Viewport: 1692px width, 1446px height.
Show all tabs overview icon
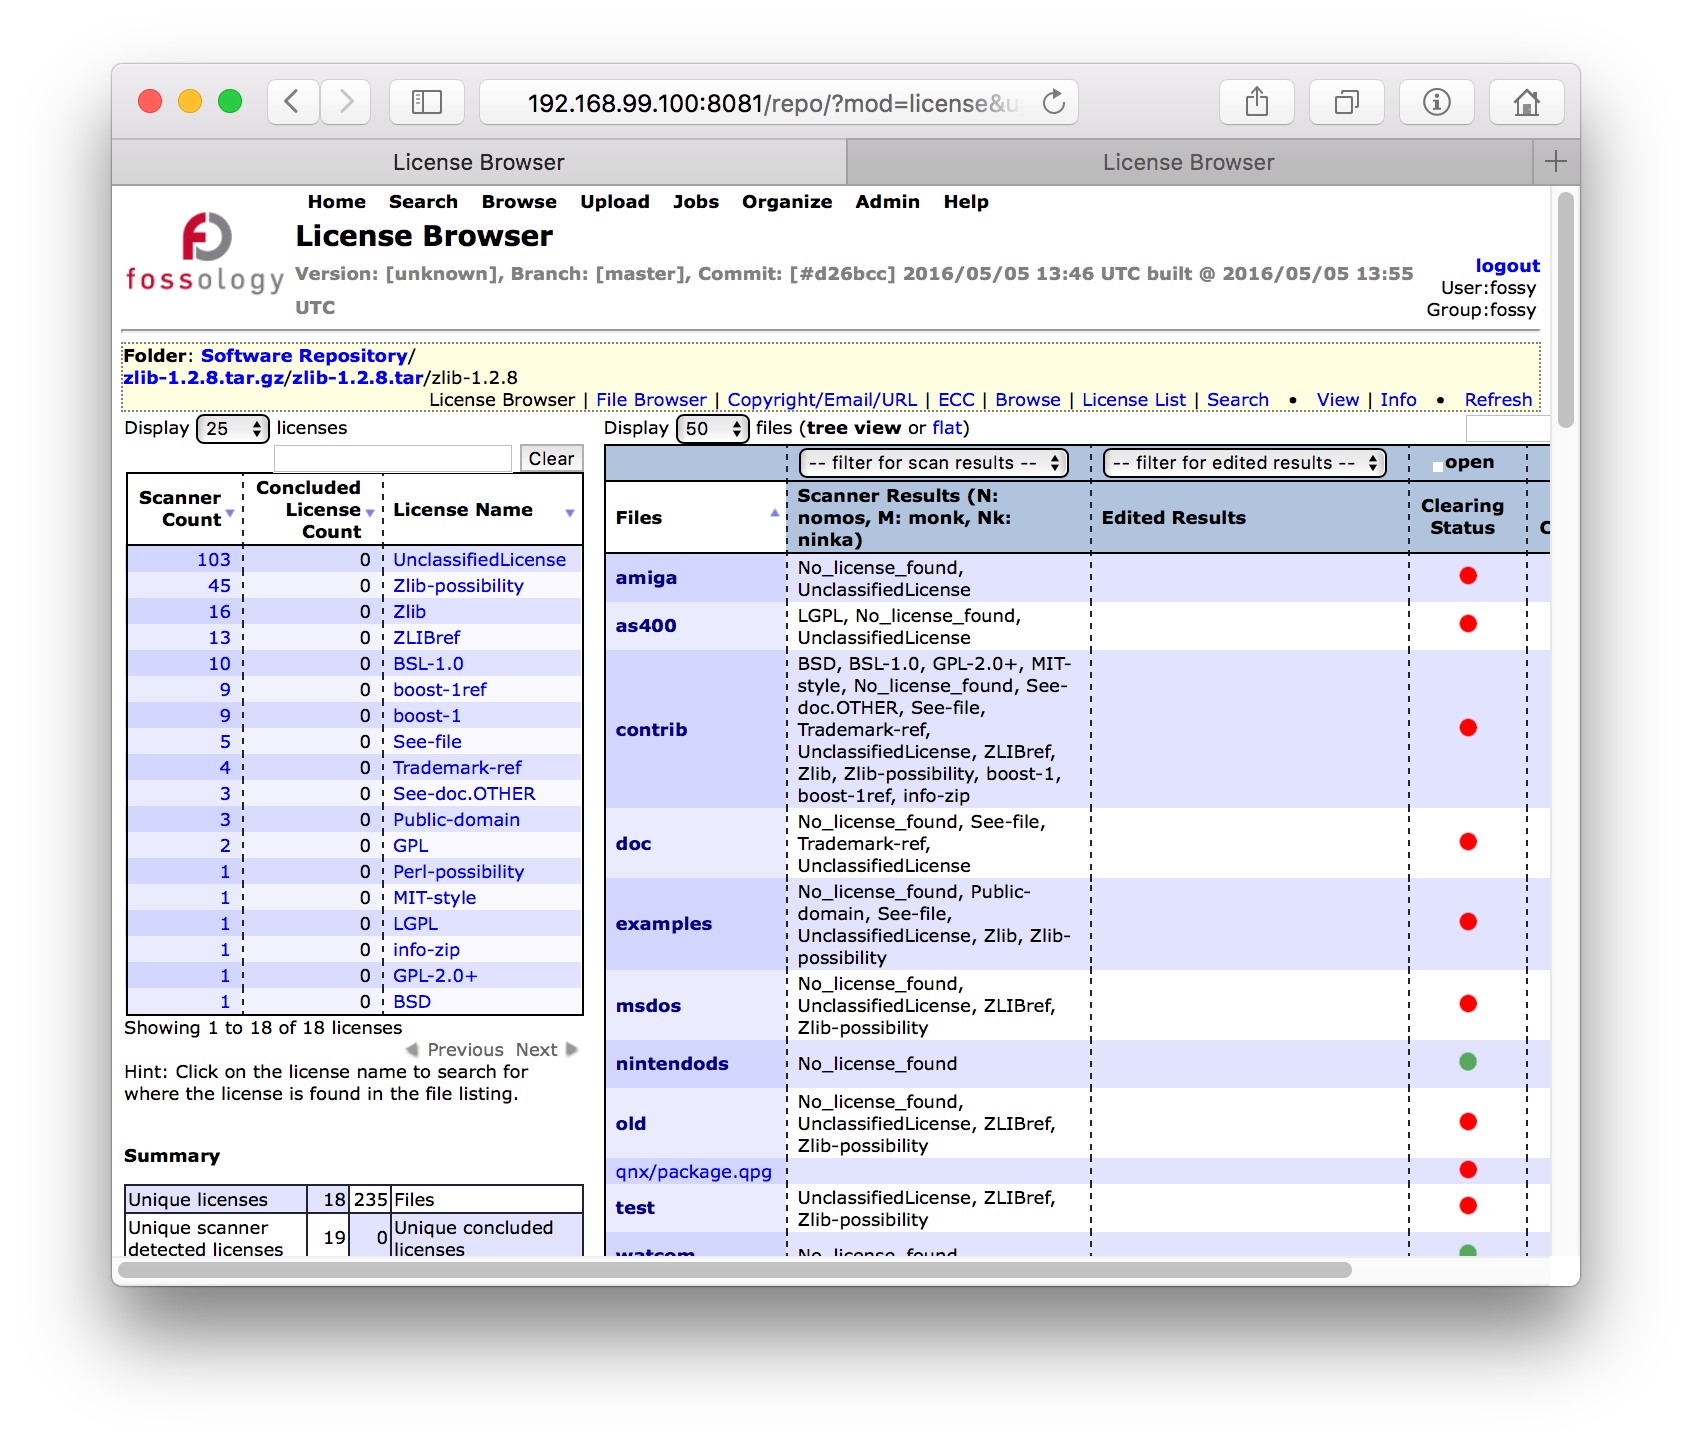[1347, 102]
